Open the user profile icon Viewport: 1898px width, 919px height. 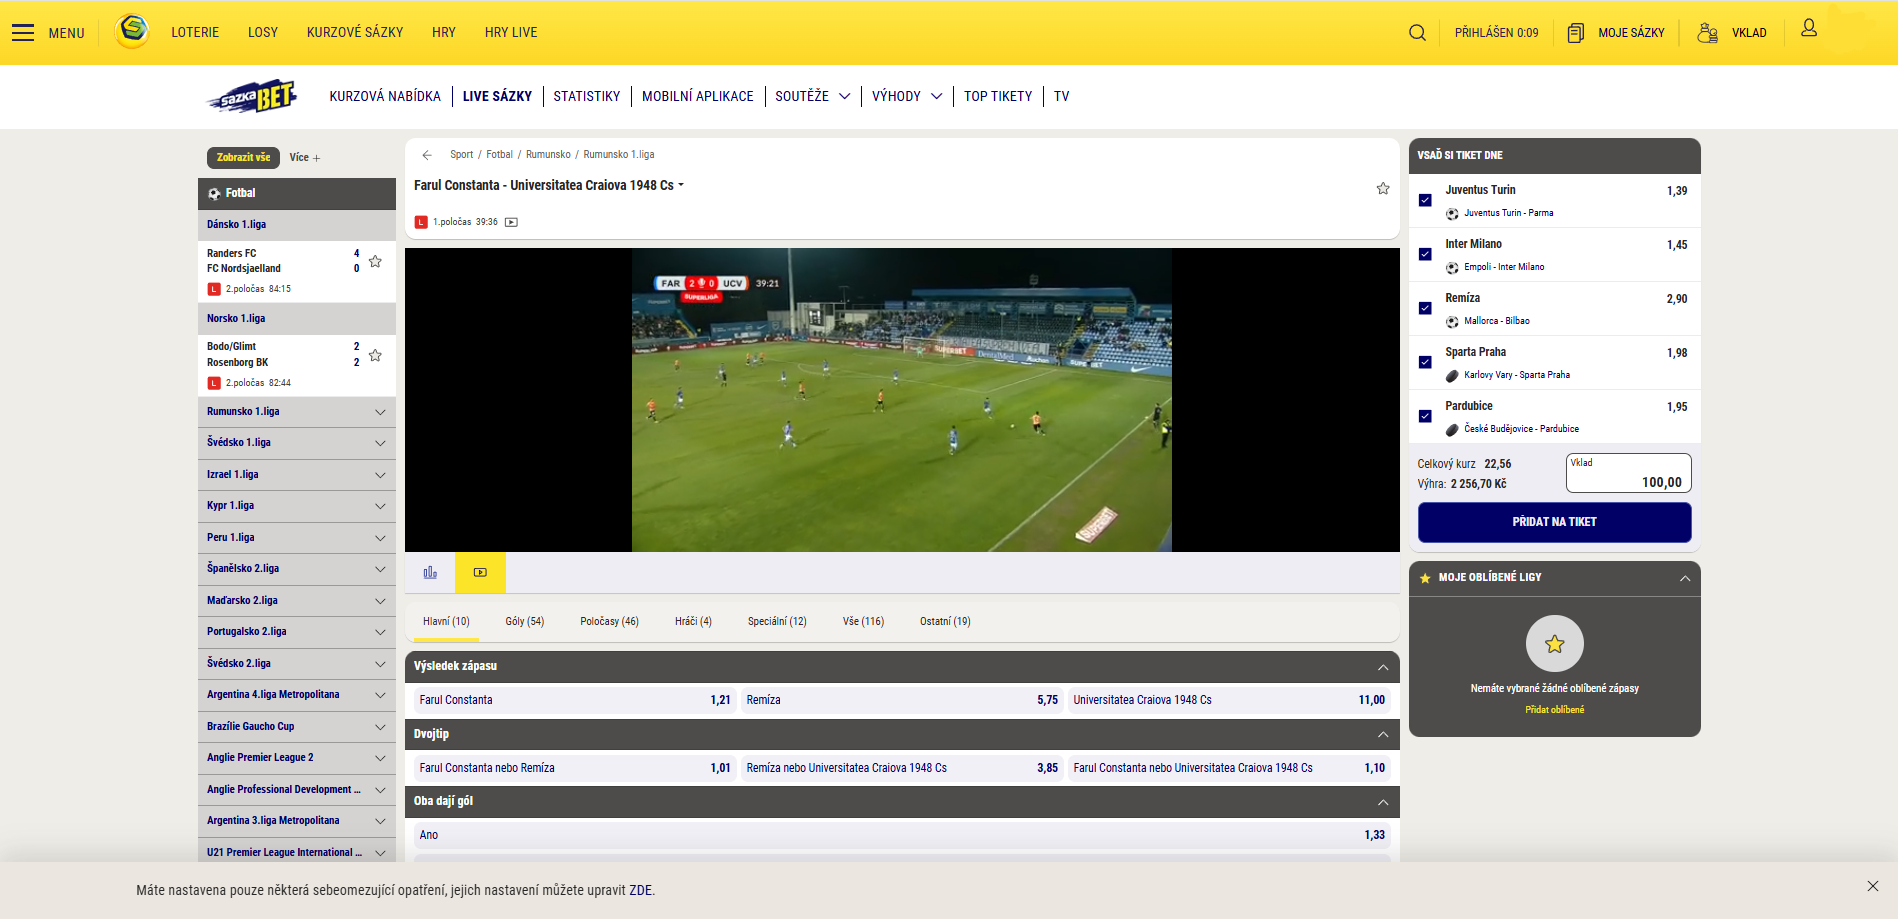coord(1809,28)
